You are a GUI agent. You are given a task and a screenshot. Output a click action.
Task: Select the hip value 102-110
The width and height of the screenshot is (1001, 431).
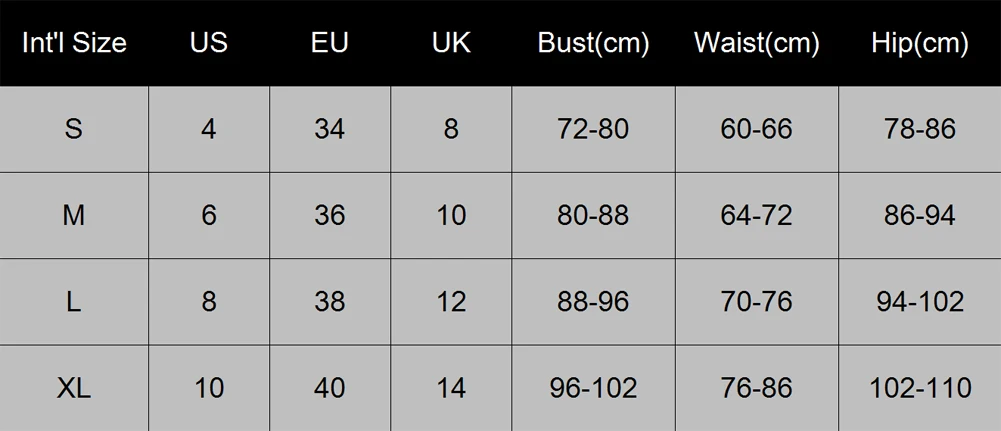click(920, 388)
